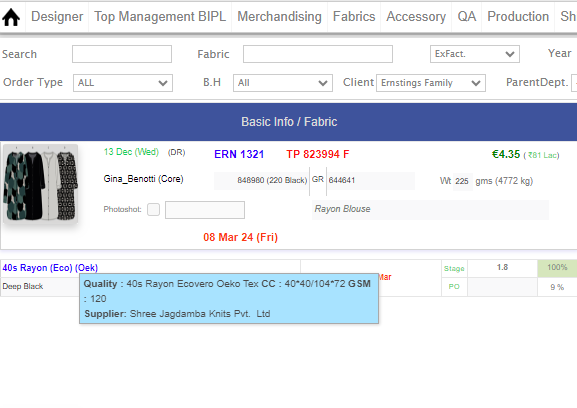Expand the ExFact. dropdown
The image size is (577, 408).
475,54
